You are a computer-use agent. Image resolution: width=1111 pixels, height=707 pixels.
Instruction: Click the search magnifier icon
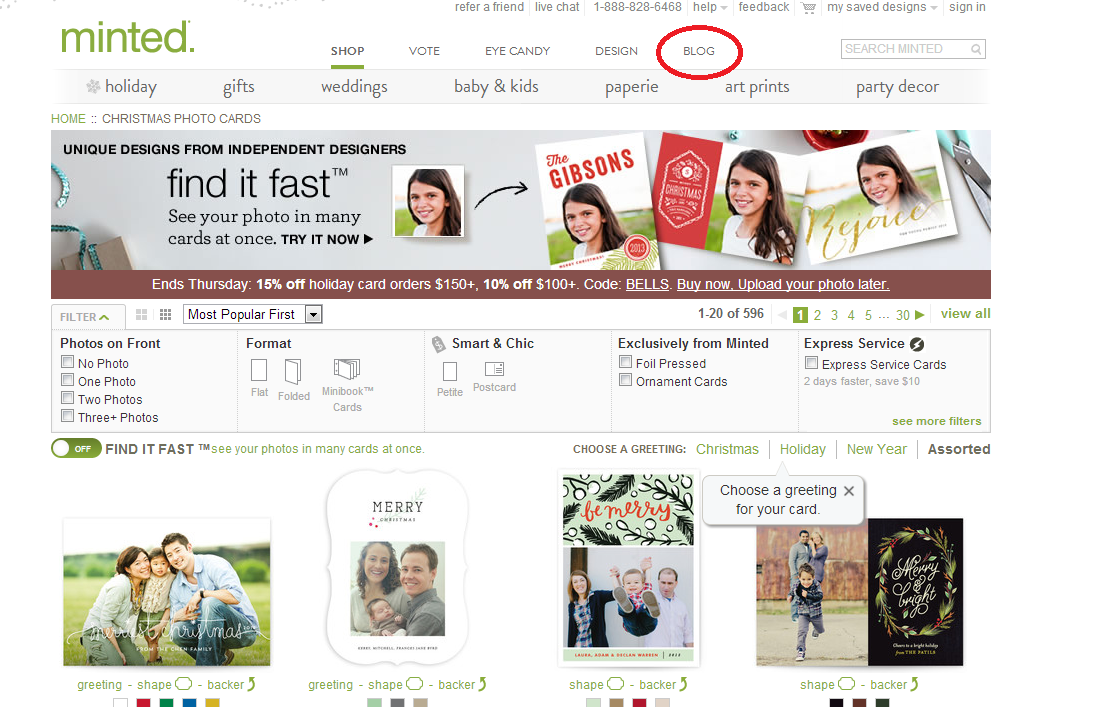click(976, 49)
